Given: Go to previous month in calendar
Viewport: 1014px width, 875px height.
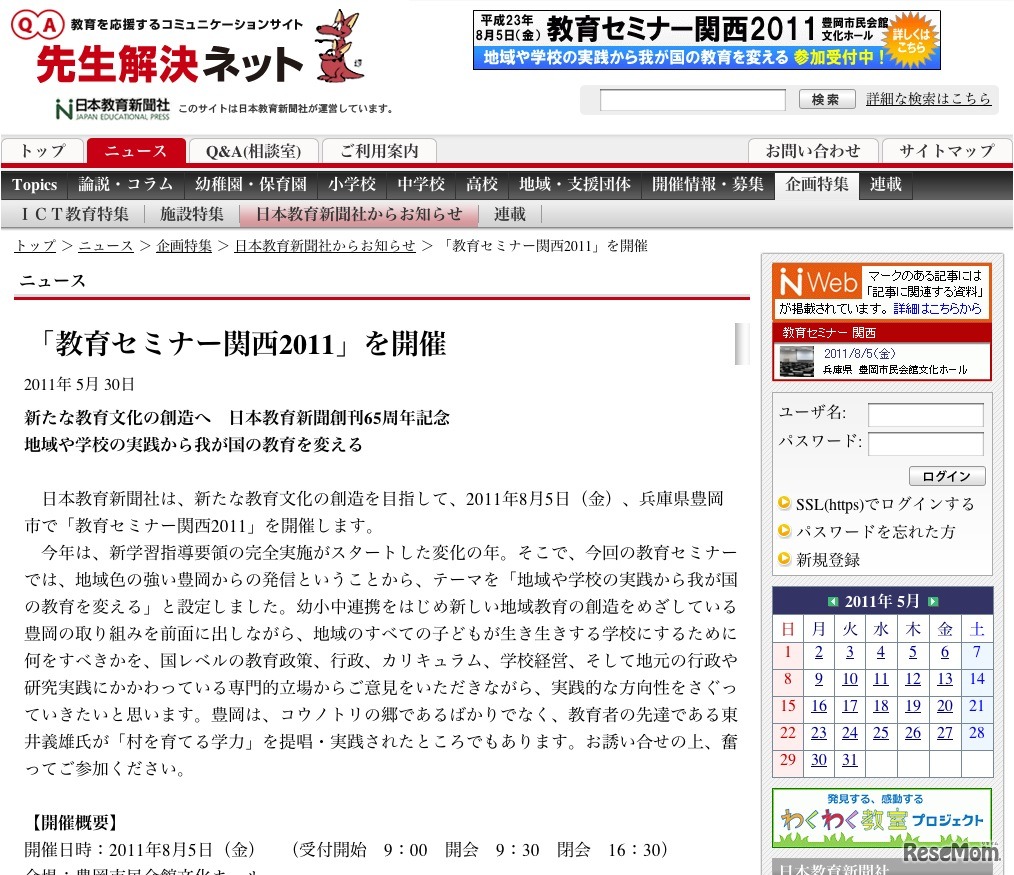Looking at the screenshot, I should 834,602.
